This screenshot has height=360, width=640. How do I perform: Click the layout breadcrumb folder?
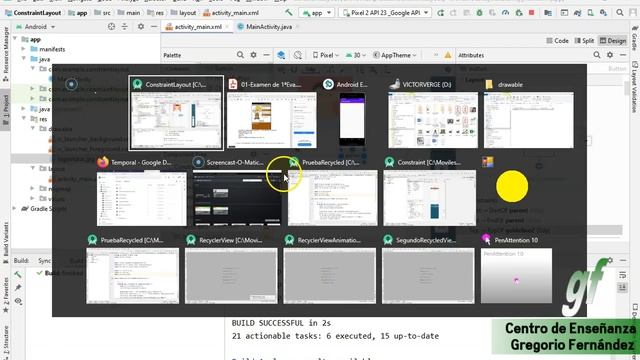click(183, 13)
